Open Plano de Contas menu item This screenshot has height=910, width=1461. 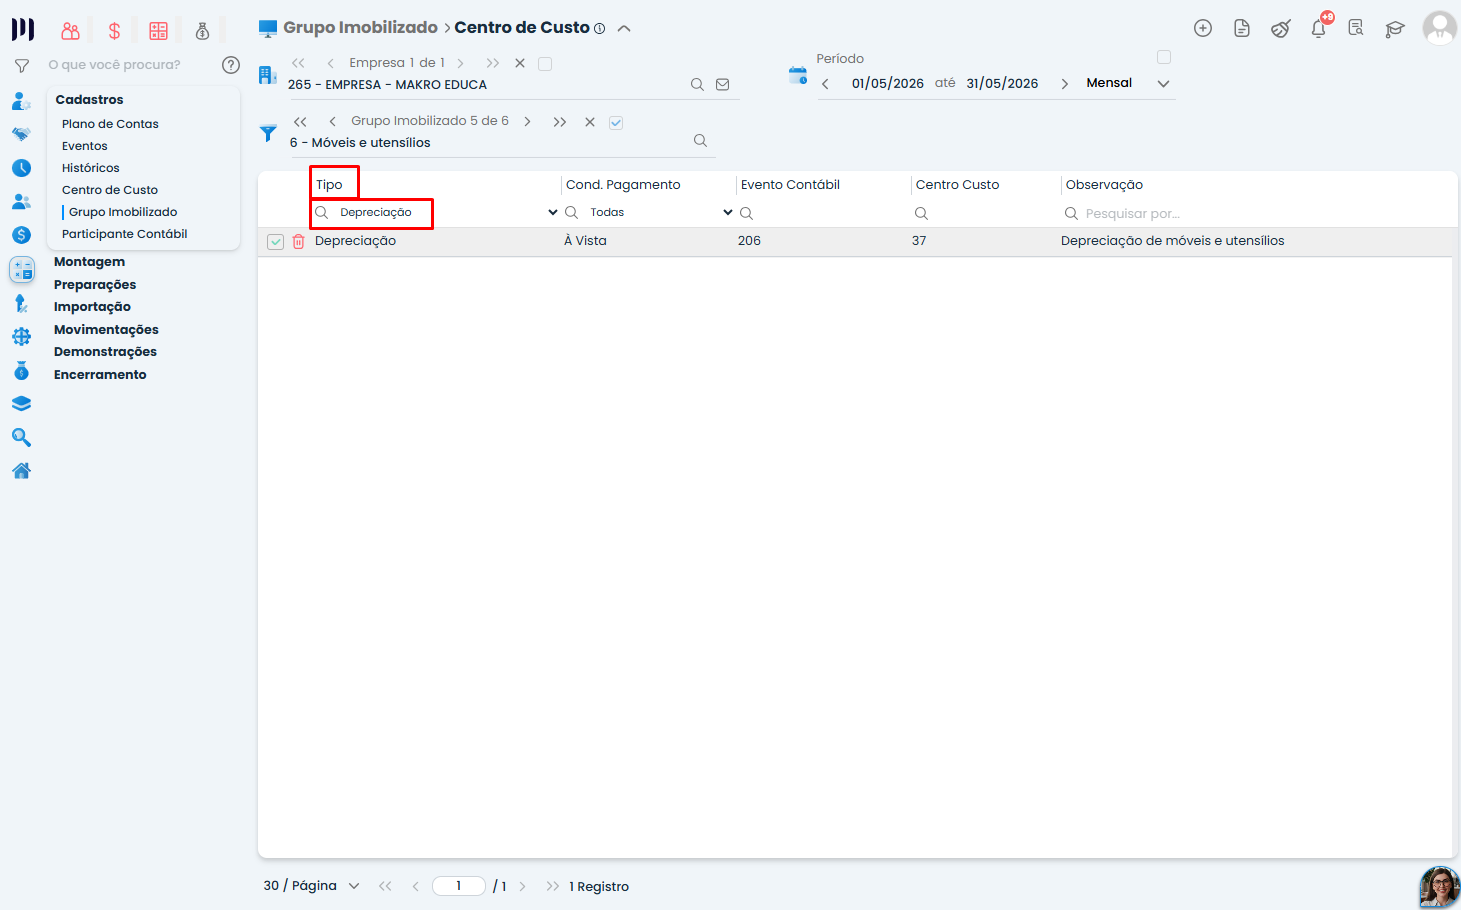point(110,124)
